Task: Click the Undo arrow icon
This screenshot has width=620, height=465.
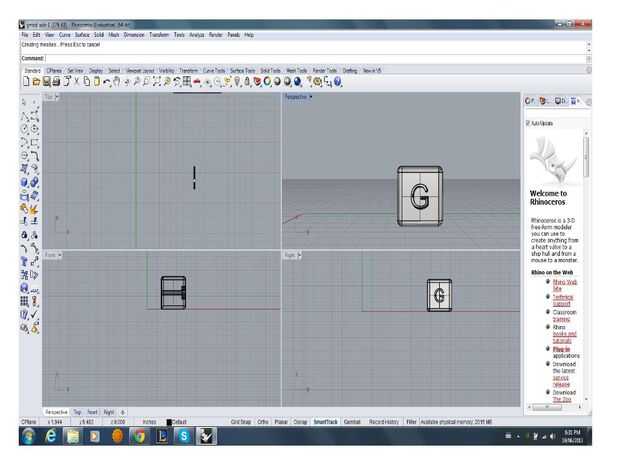Action: click(107, 82)
